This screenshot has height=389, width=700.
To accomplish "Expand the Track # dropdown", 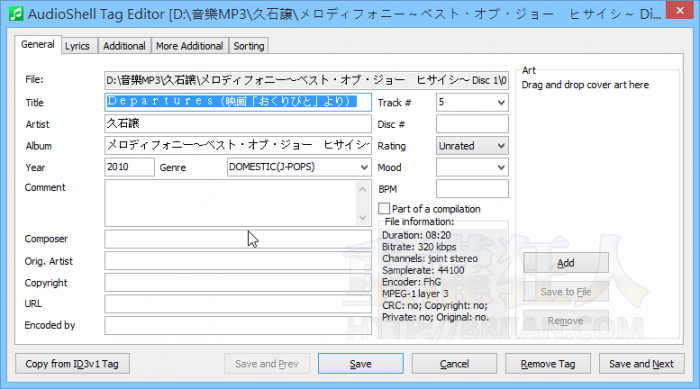I will [x=501, y=103].
